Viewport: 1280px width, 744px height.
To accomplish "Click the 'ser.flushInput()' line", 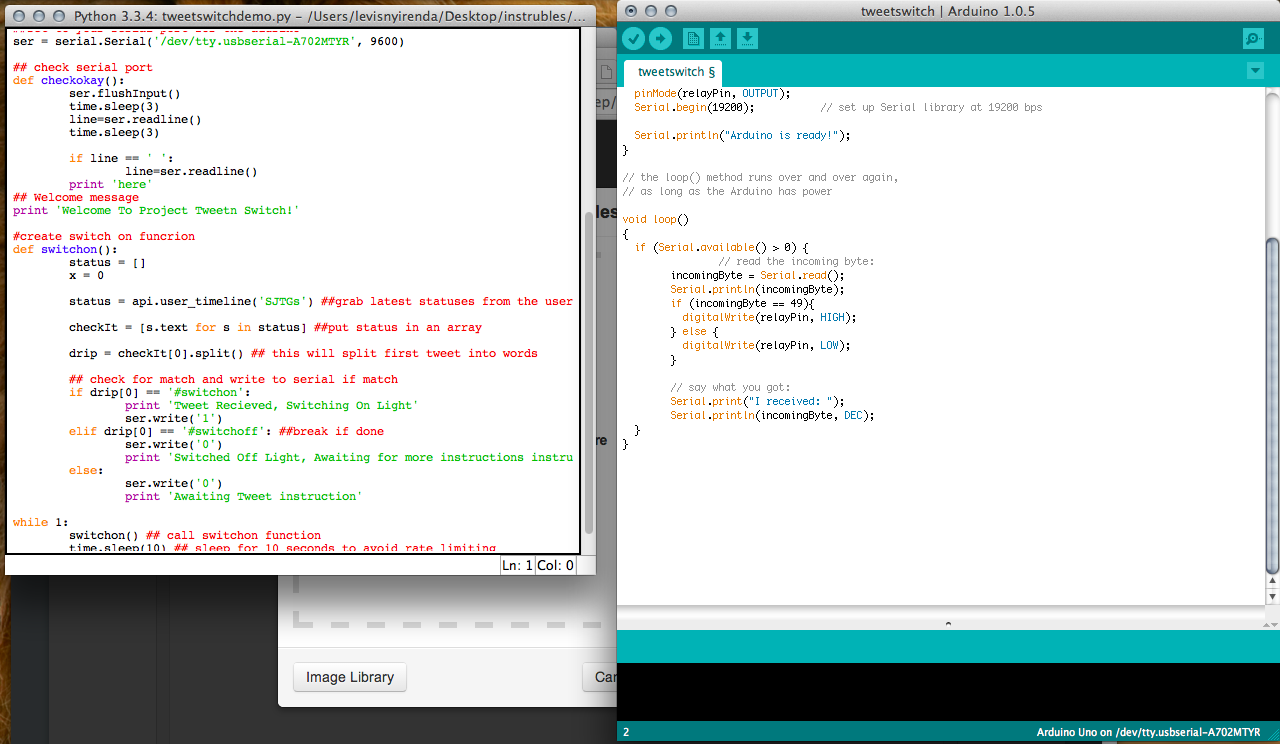I will (x=125, y=94).
